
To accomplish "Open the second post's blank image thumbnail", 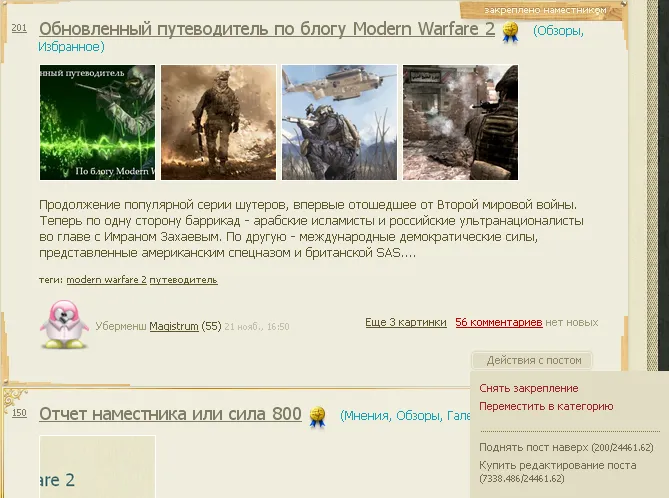I will pos(97,466).
